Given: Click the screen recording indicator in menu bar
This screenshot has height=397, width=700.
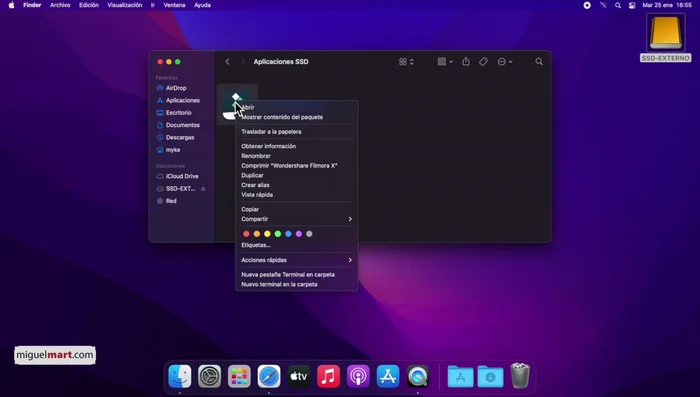Looking at the screenshot, I should [587, 5].
